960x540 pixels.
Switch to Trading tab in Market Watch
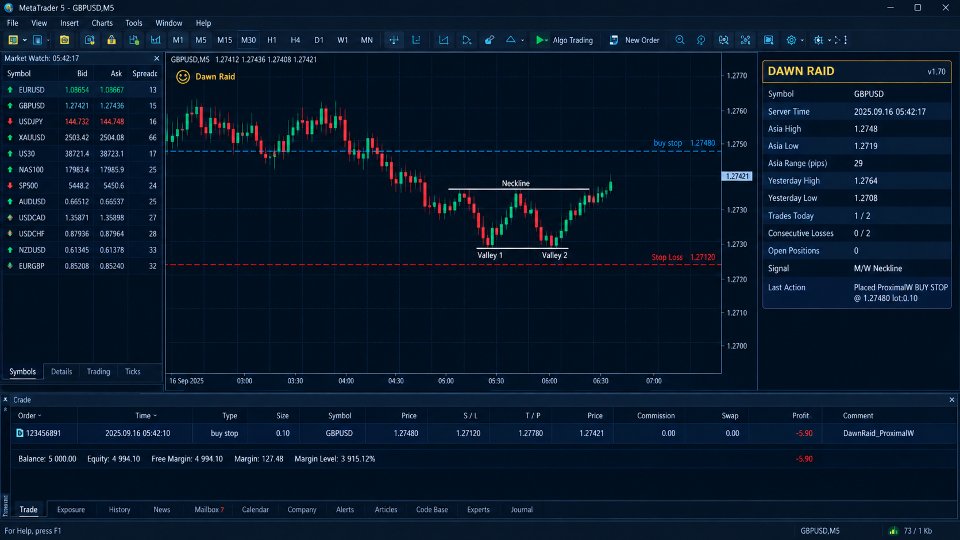98,372
